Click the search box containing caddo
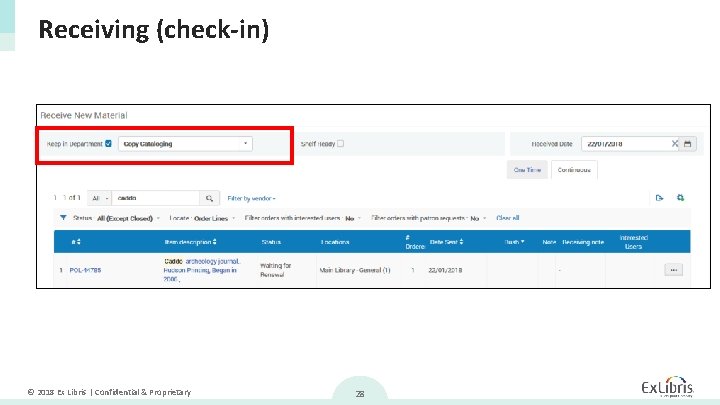This screenshot has height=405, width=720. click(x=156, y=198)
